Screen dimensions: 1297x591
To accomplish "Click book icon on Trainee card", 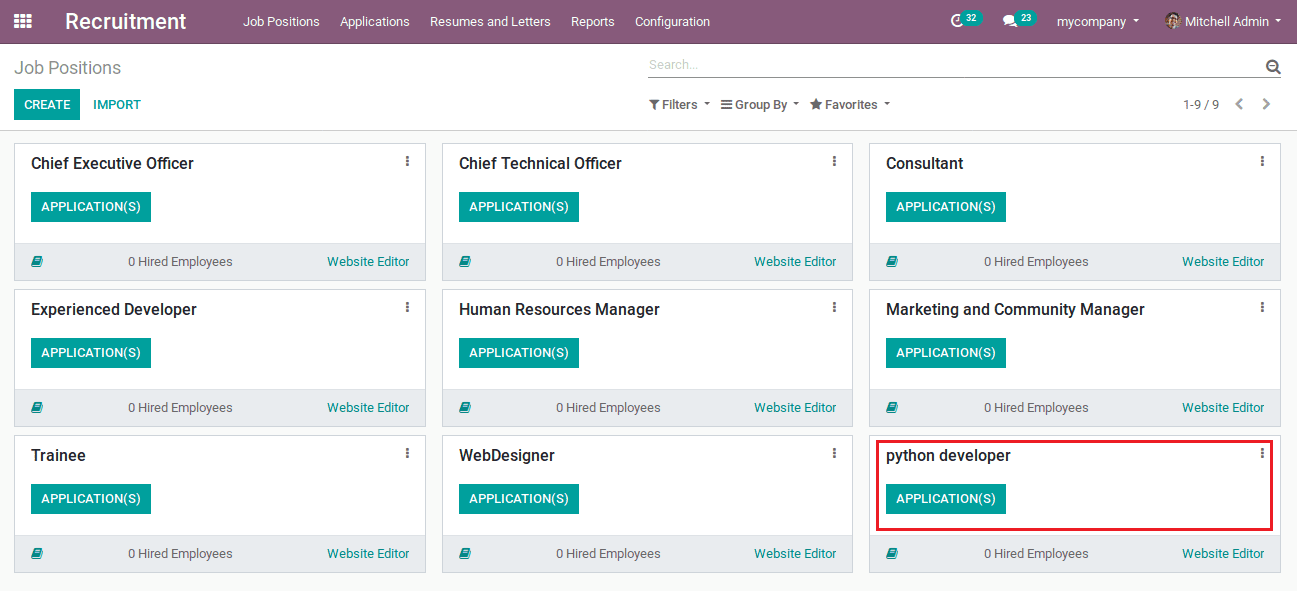I will [37, 554].
